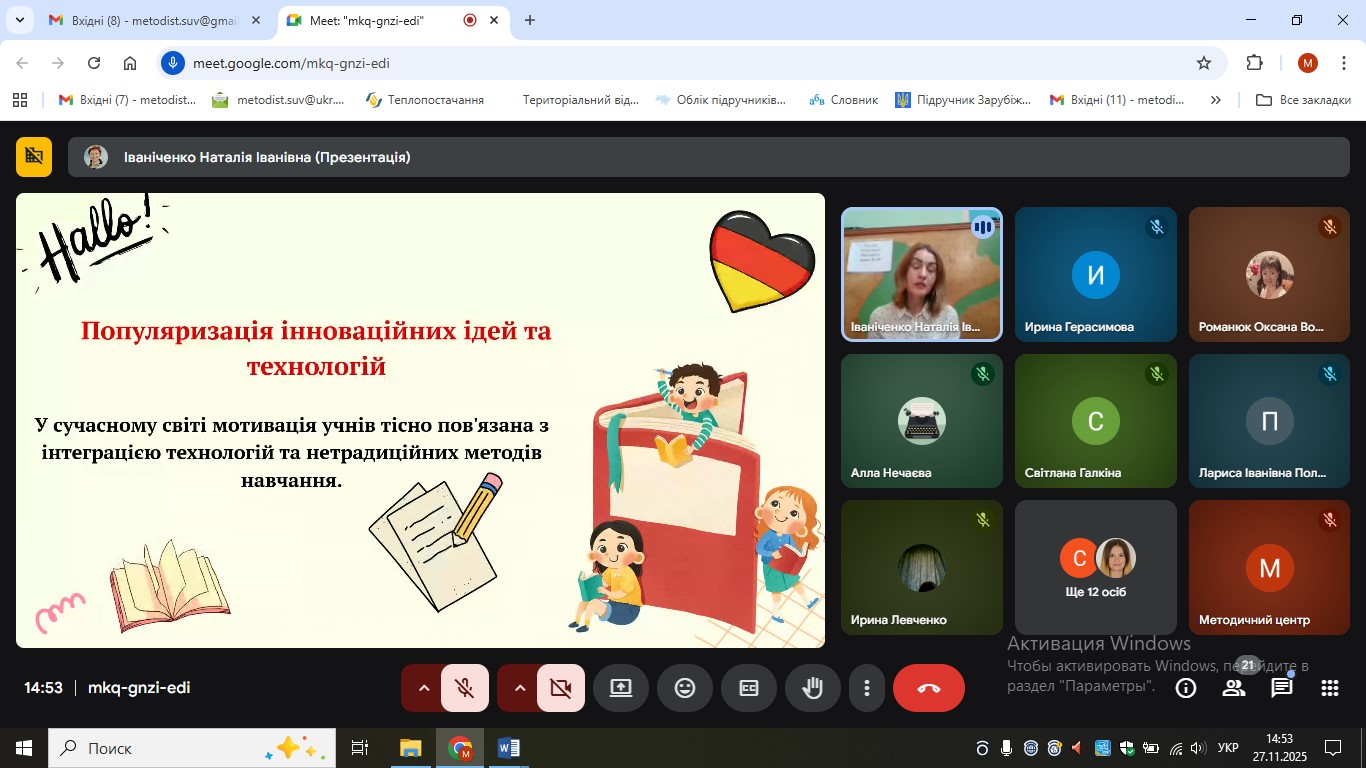Open the emoji reactions button
Screen dimensions: 1366x768
point(685,688)
